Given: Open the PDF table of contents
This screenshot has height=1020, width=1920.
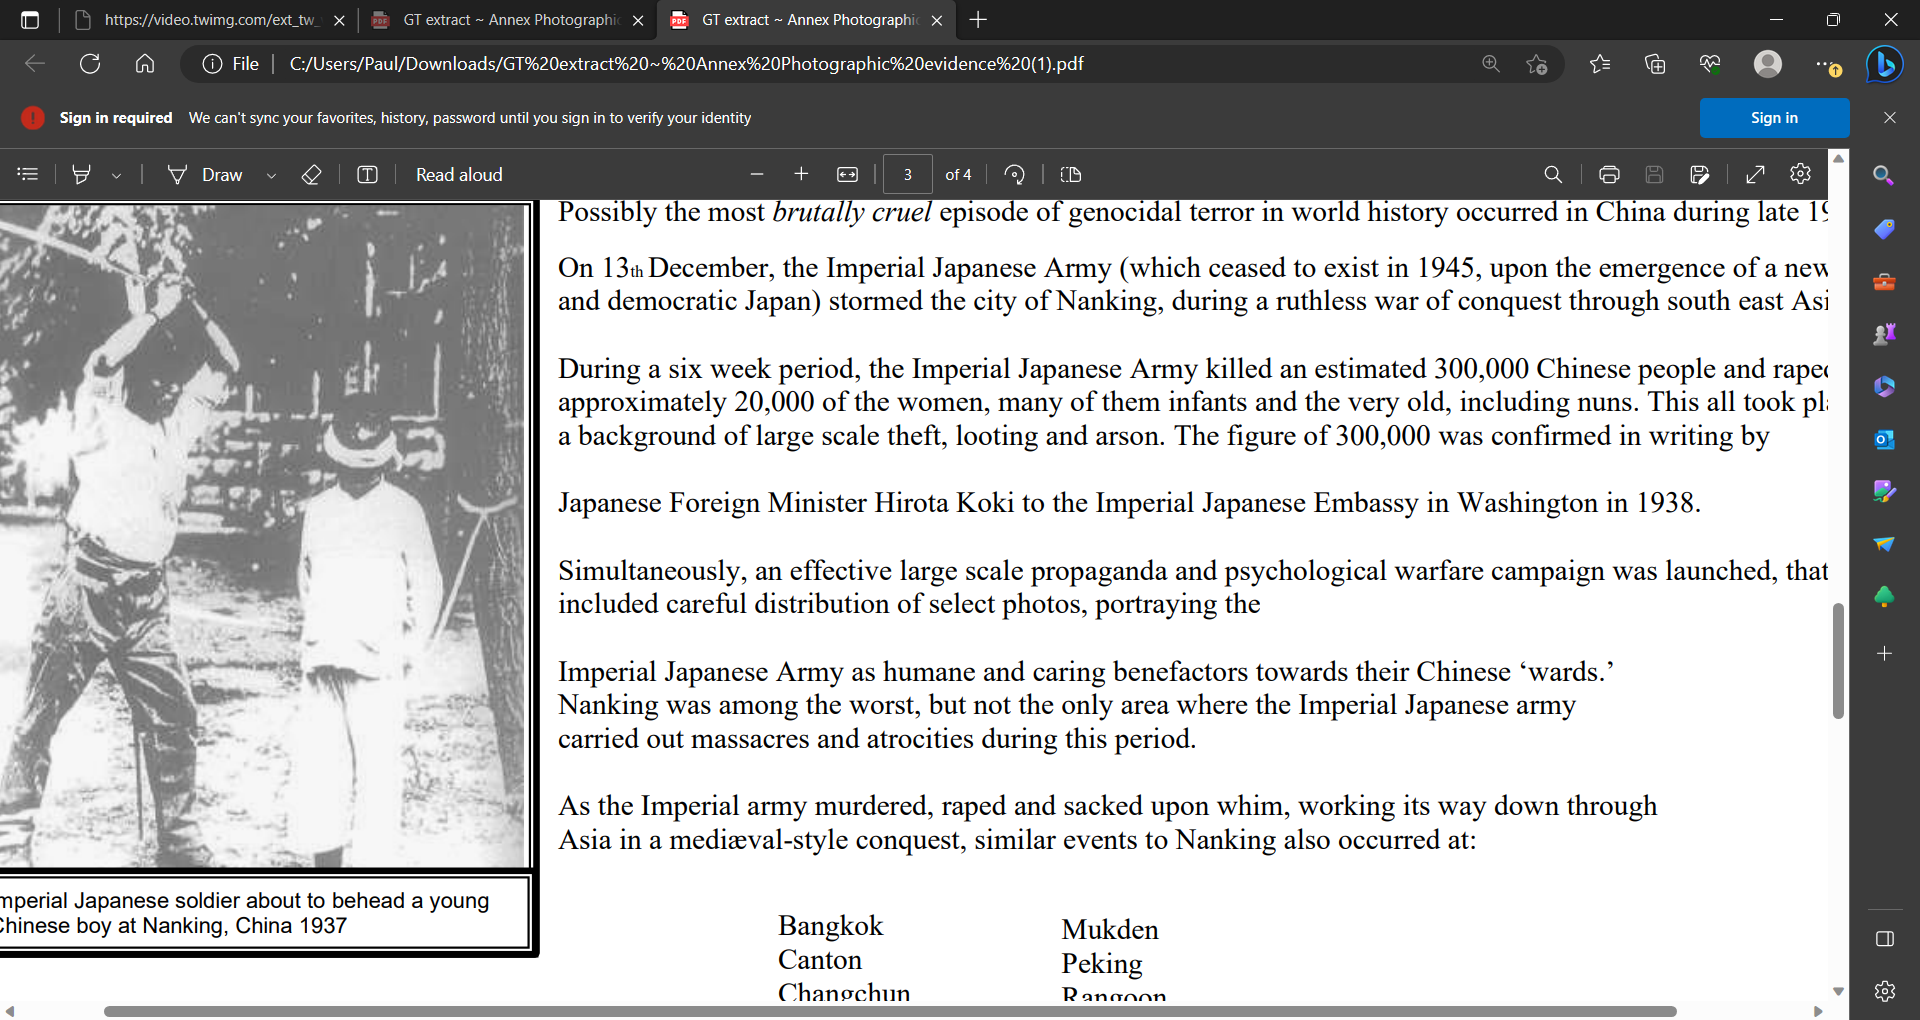Looking at the screenshot, I should point(28,174).
